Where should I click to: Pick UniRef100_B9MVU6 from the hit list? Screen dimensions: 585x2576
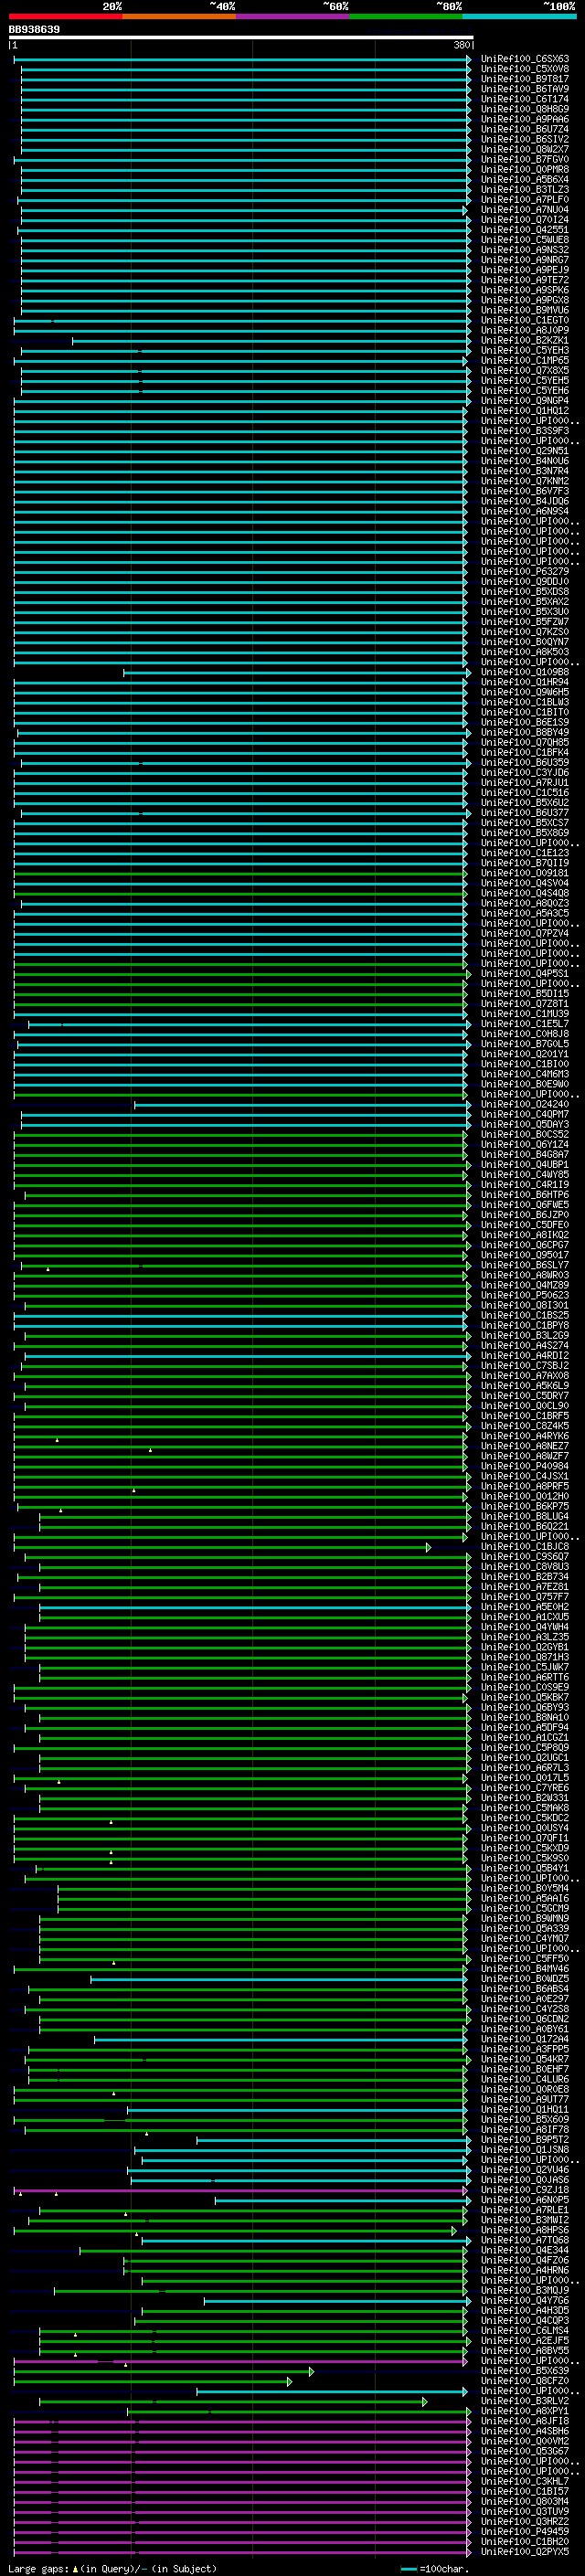pyautogui.click(x=525, y=310)
